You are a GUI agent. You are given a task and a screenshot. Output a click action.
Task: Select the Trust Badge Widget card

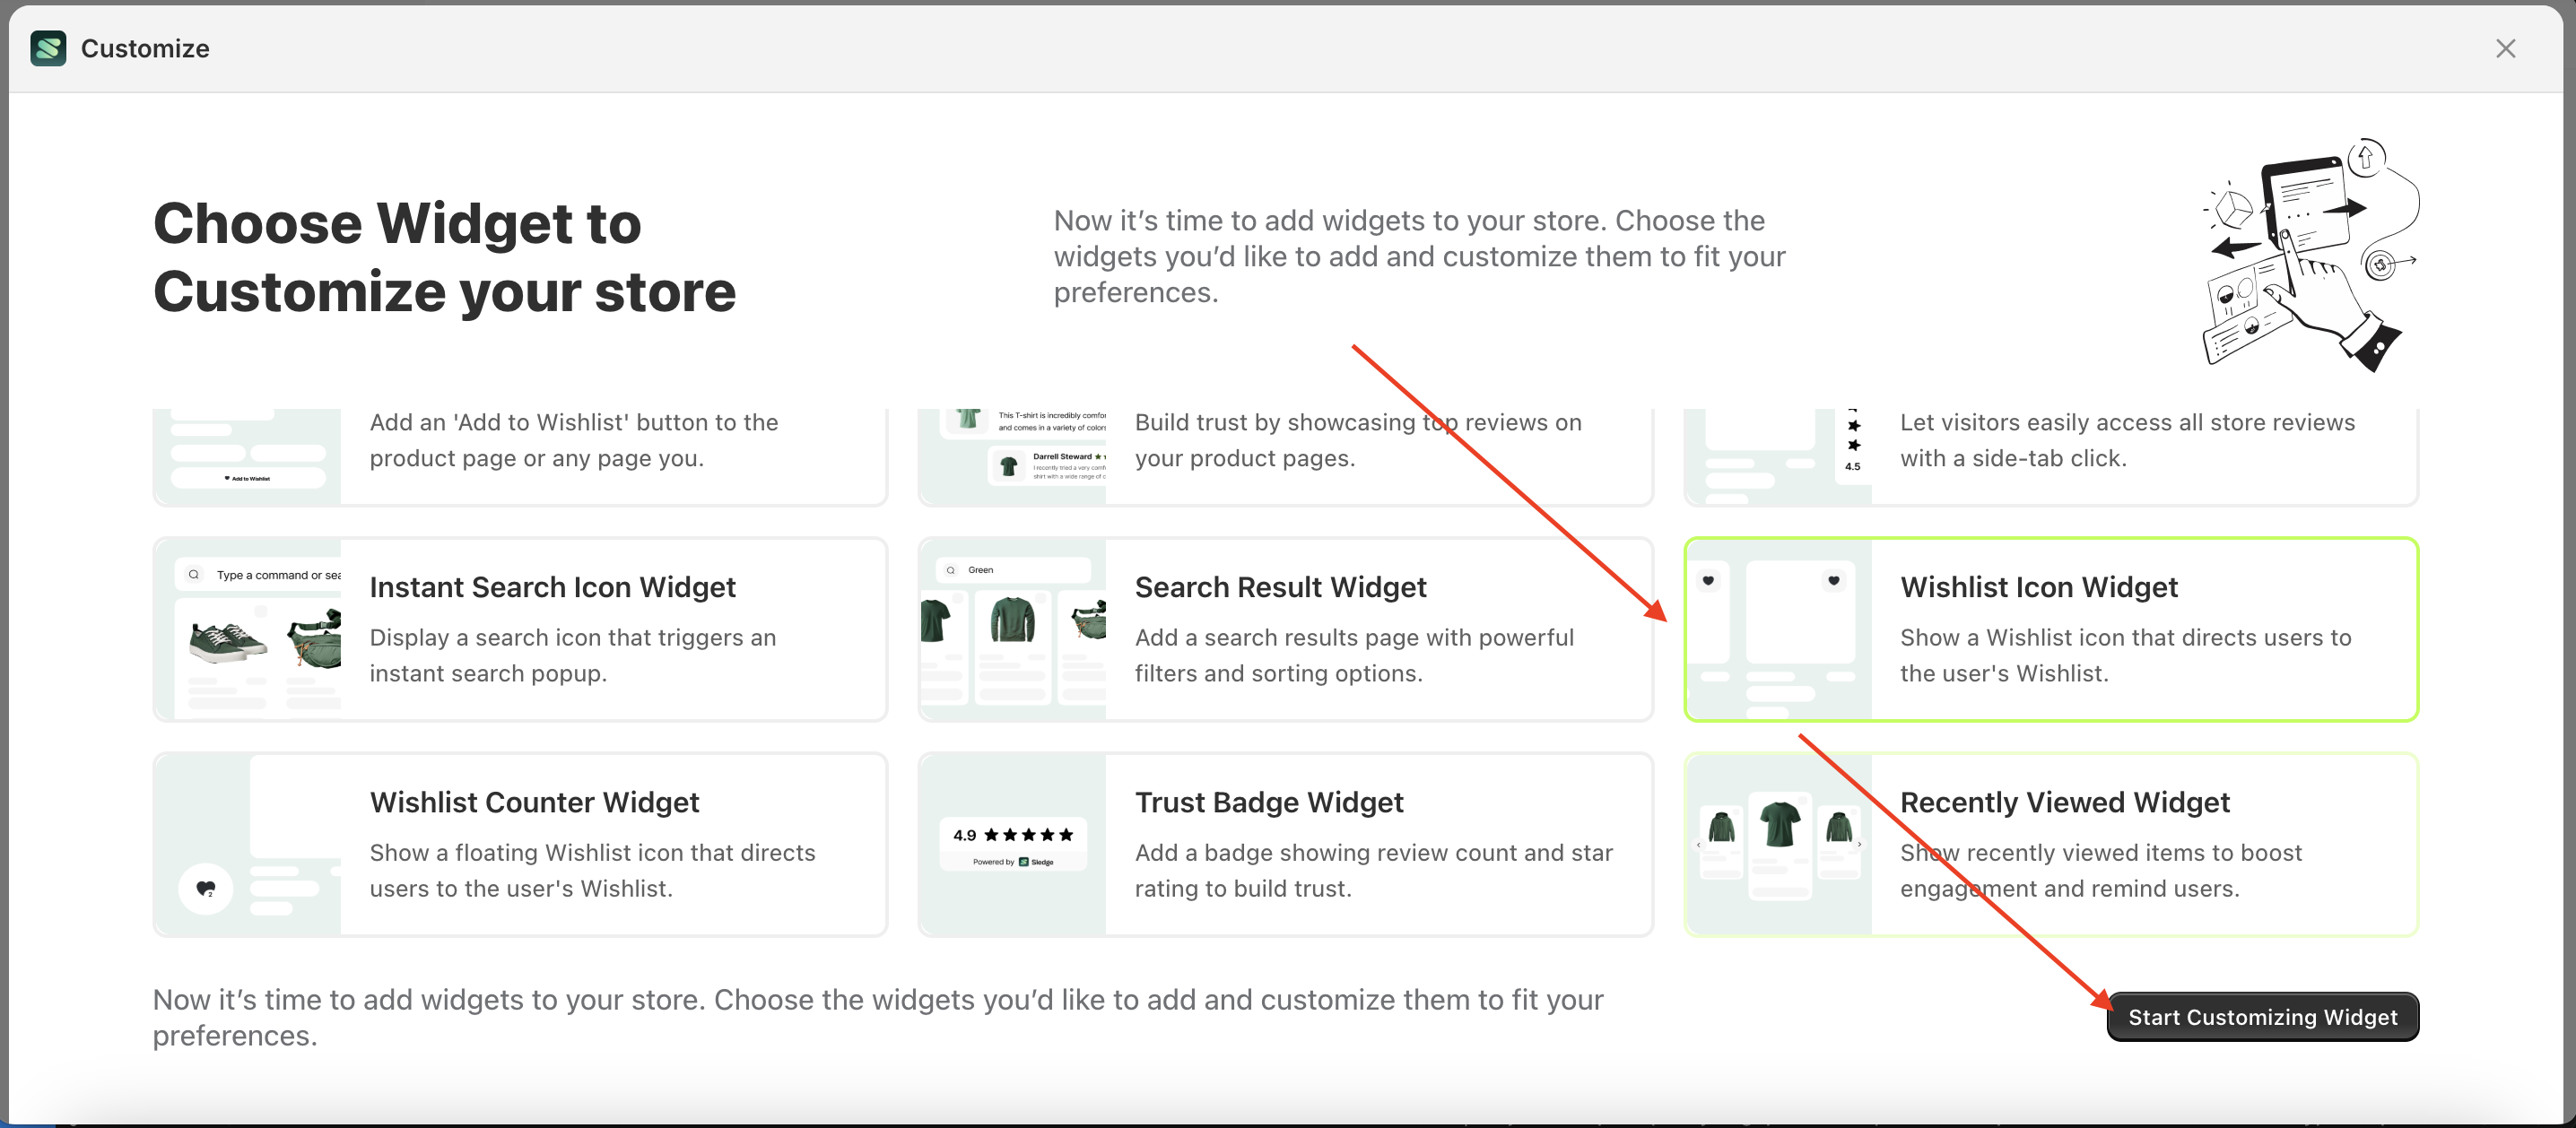[x=1285, y=845]
